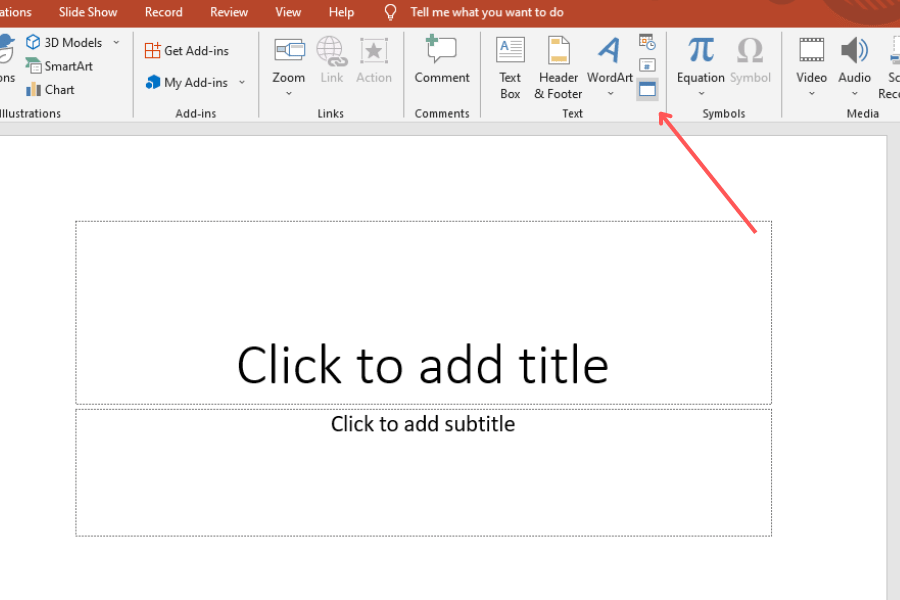Open the Audio insert dropdown
The width and height of the screenshot is (900, 600).
pos(854,94)
